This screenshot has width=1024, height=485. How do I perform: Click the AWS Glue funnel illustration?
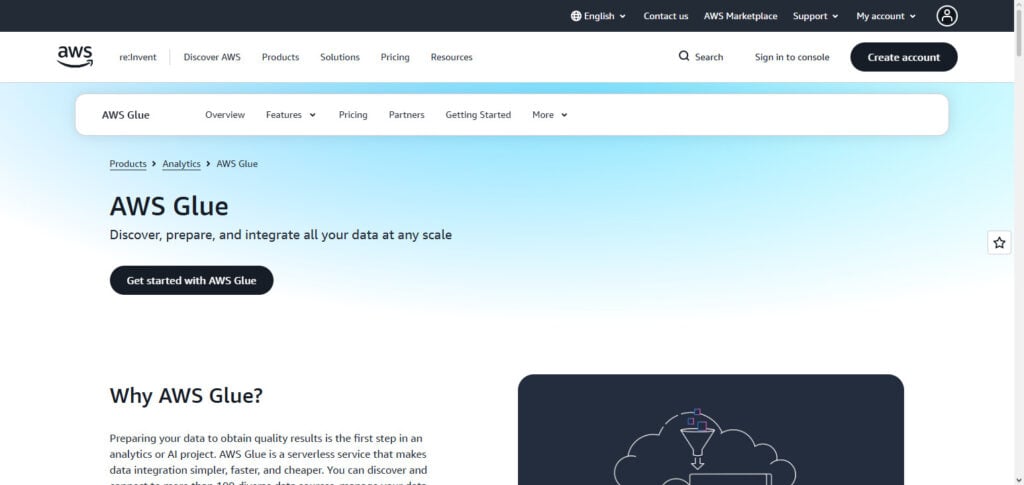(711, 430)
